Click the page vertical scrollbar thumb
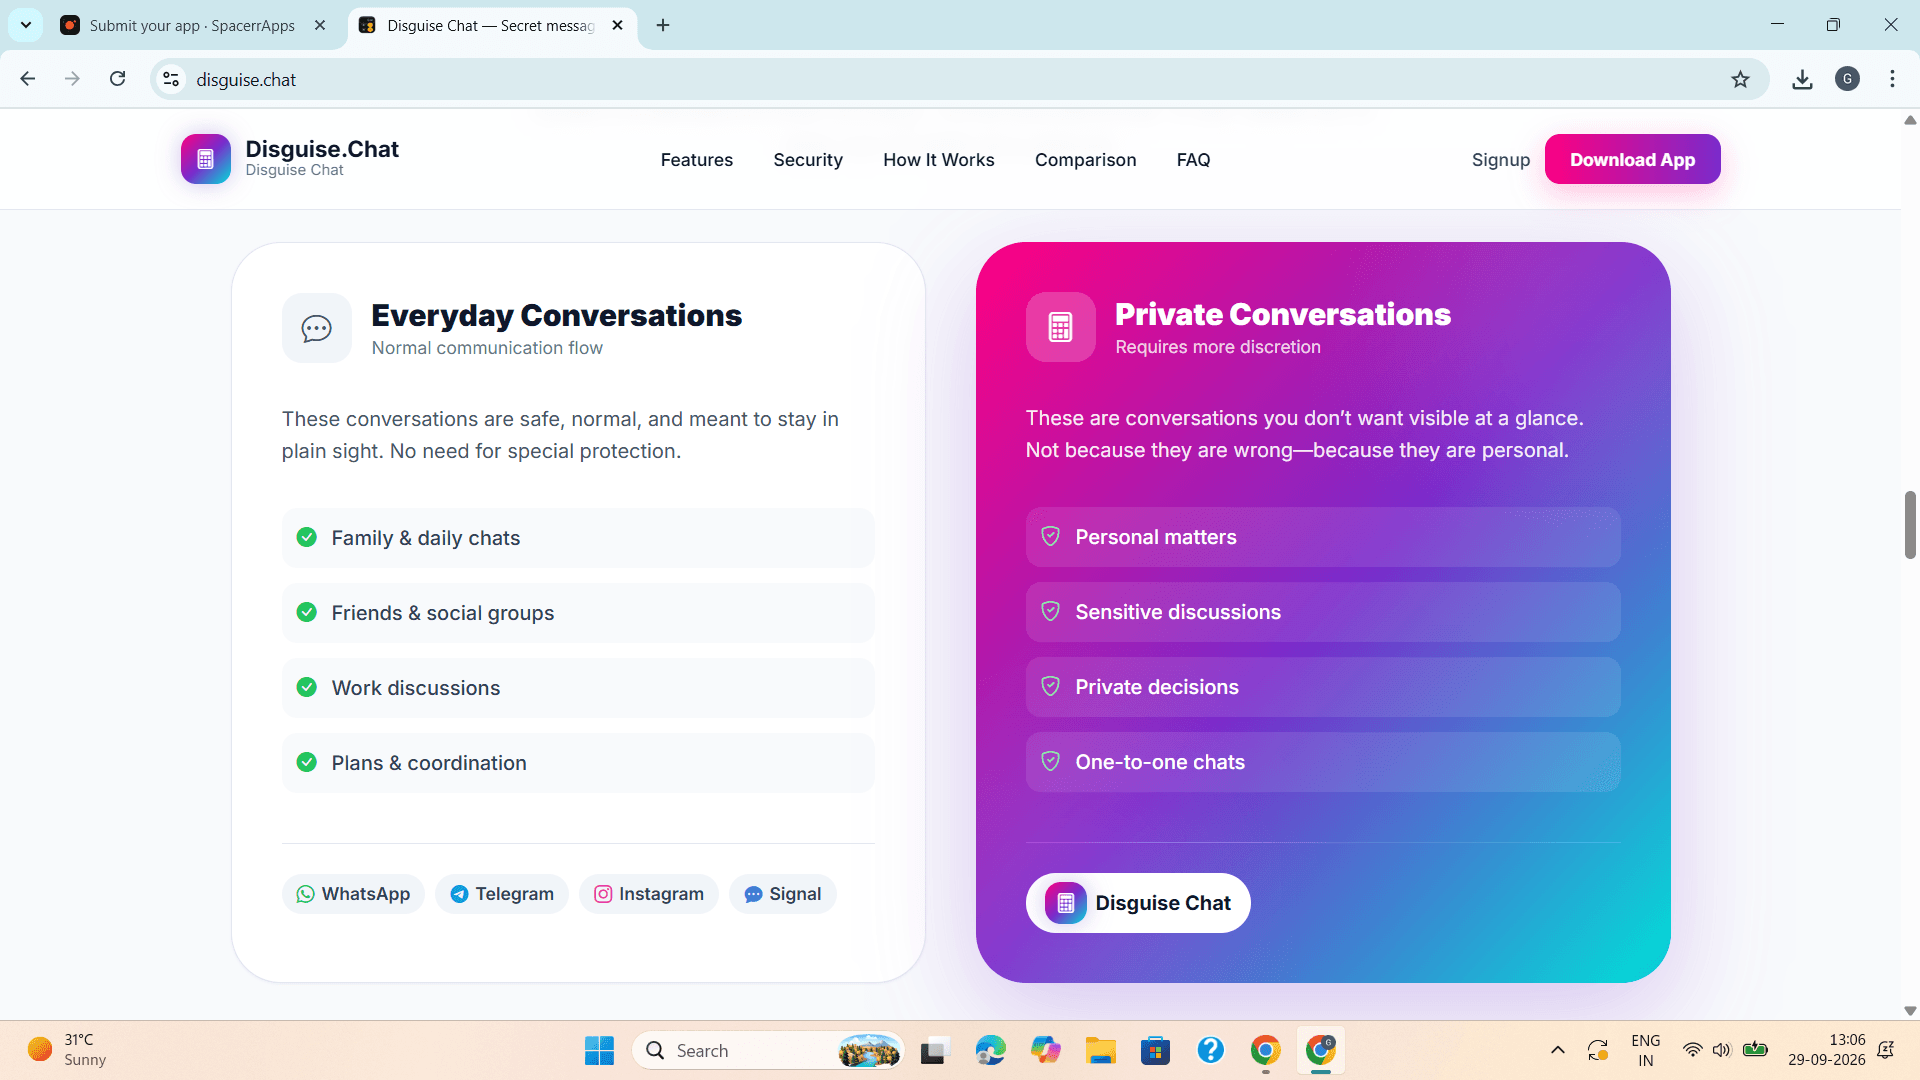The width and height of the screenshot is (1920, 1080). 1910,525
